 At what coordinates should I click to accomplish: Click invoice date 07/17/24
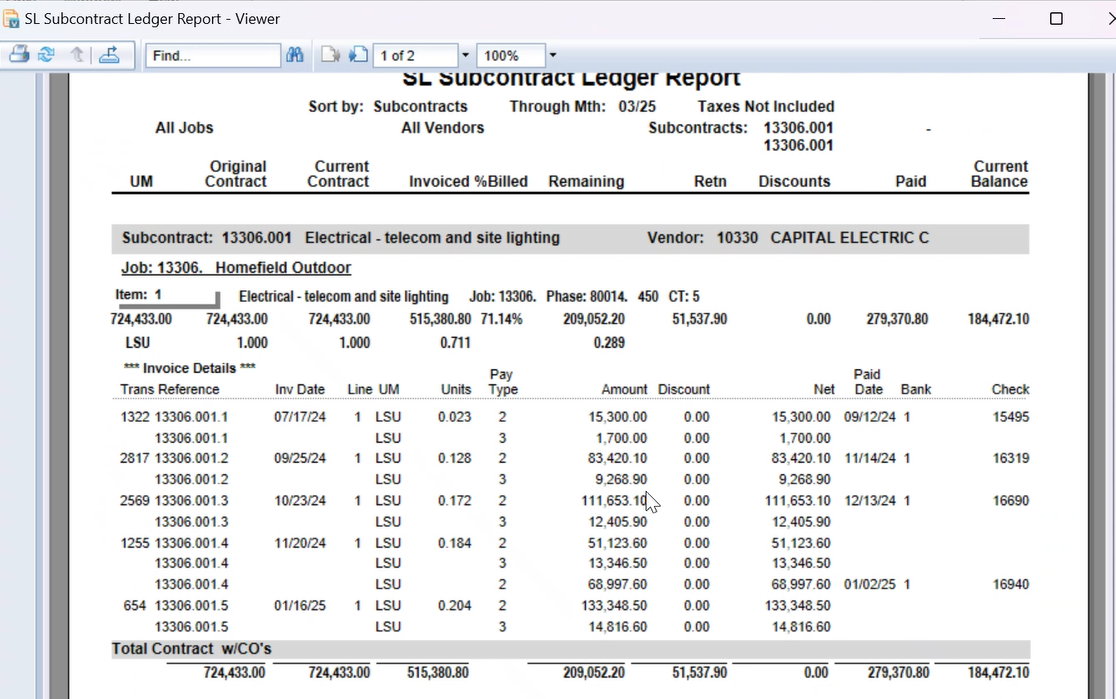coord(300,417)
